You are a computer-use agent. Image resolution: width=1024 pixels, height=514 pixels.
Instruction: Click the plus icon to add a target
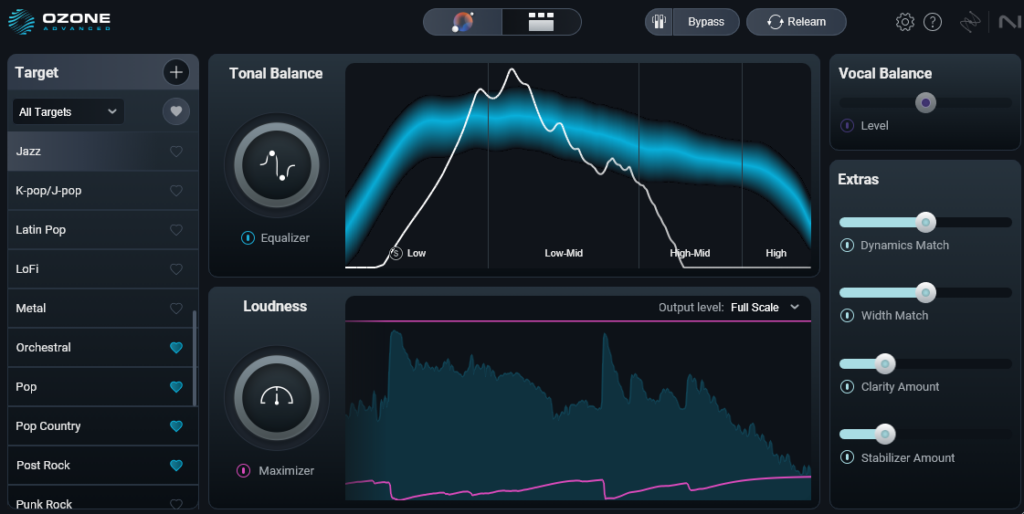pyautogui.click(x=176, y=72)
